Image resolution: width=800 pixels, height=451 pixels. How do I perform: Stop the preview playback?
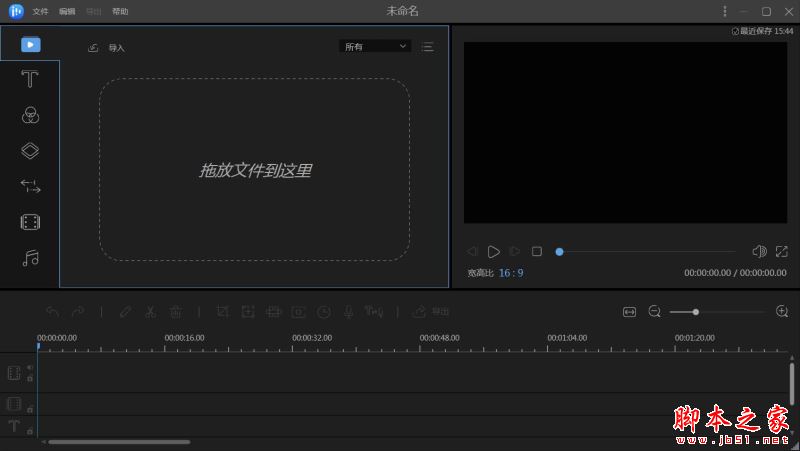(x=537, y=251)
